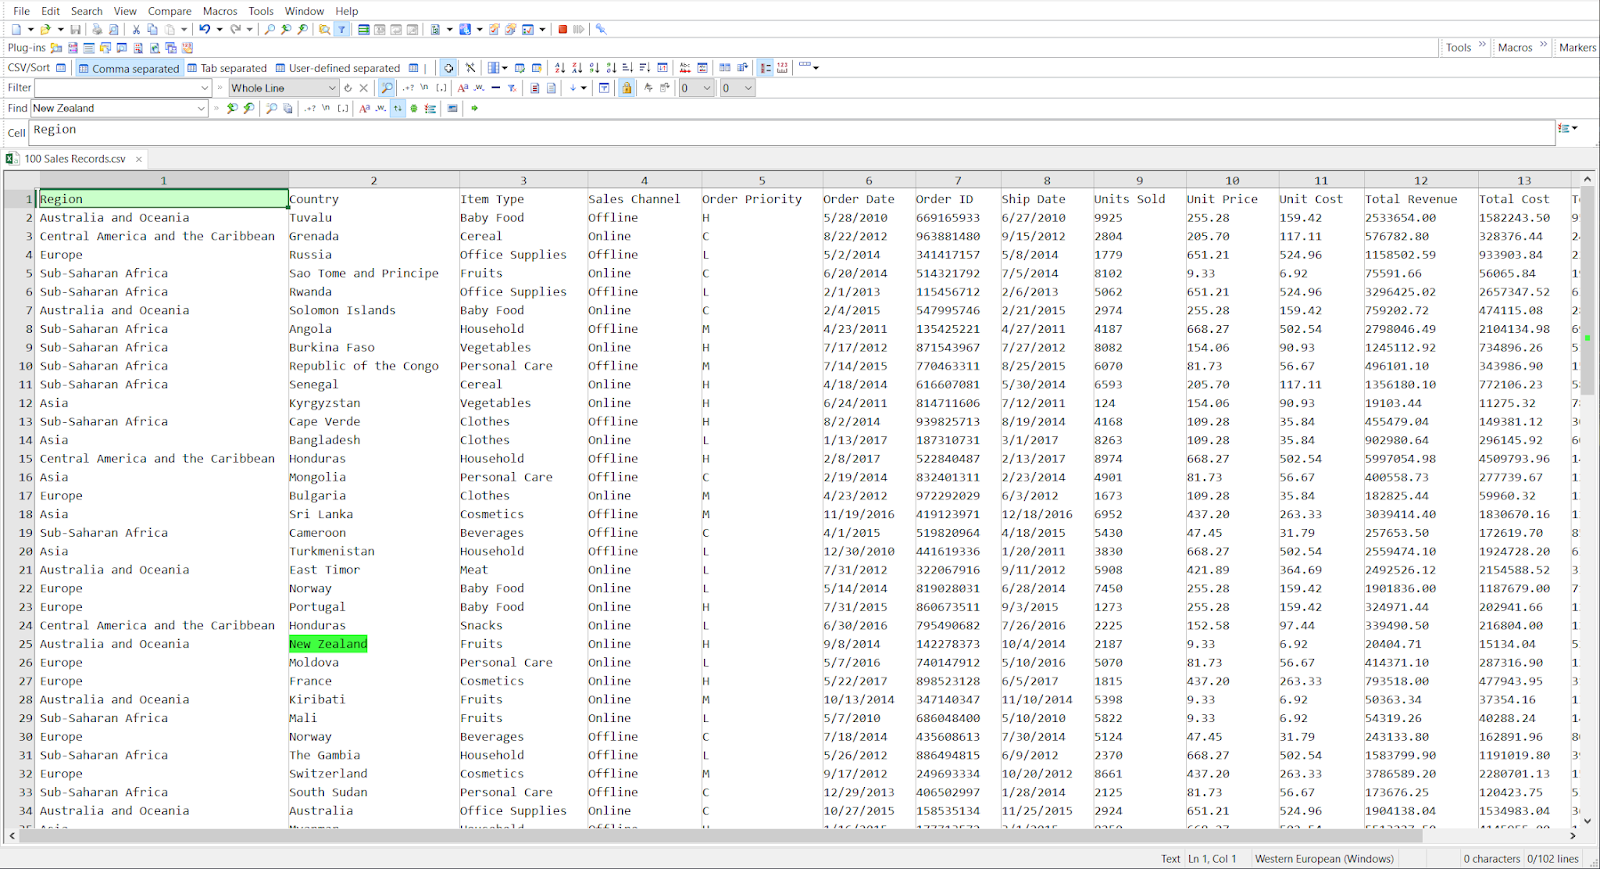Select Tab separated mode
The width and height of the screenshot is (1600, 869).
(227, 68)
